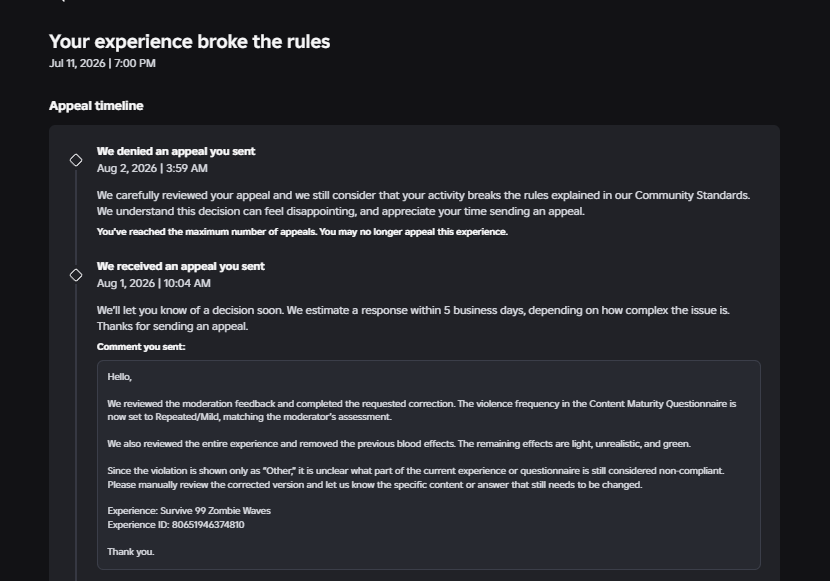Screen dimensions: 830x581
Task: Click the paragraph mentioning the Content Maturity Questionnaire
Action: [x=422, y=410]
